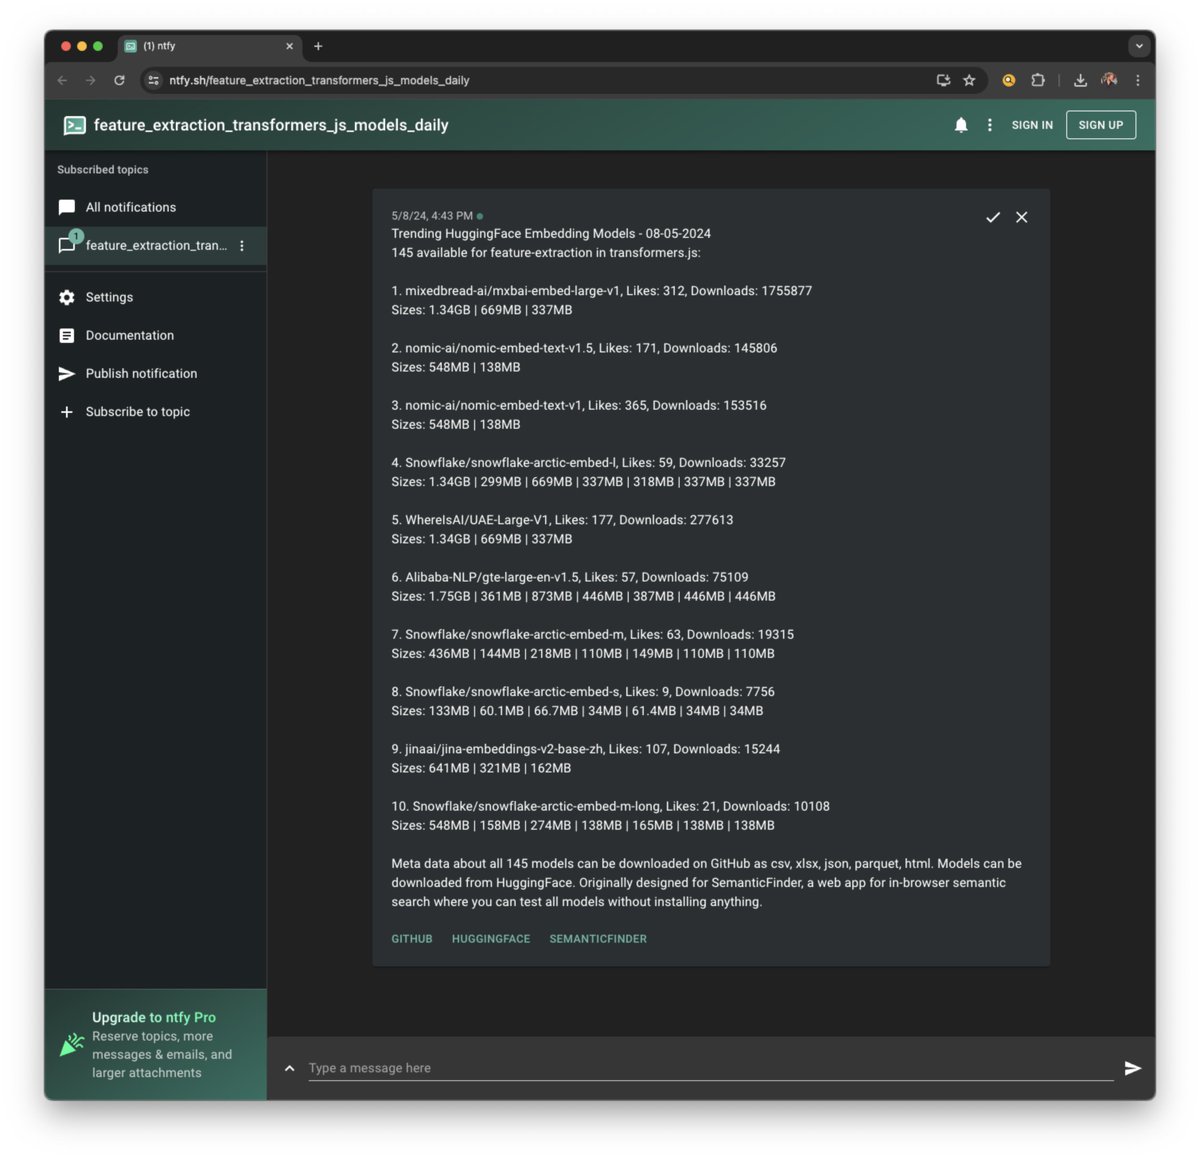Screen dimensions: 1200x1159
Task: Open Settings from the sidebar
Action: tap(155, 297)
